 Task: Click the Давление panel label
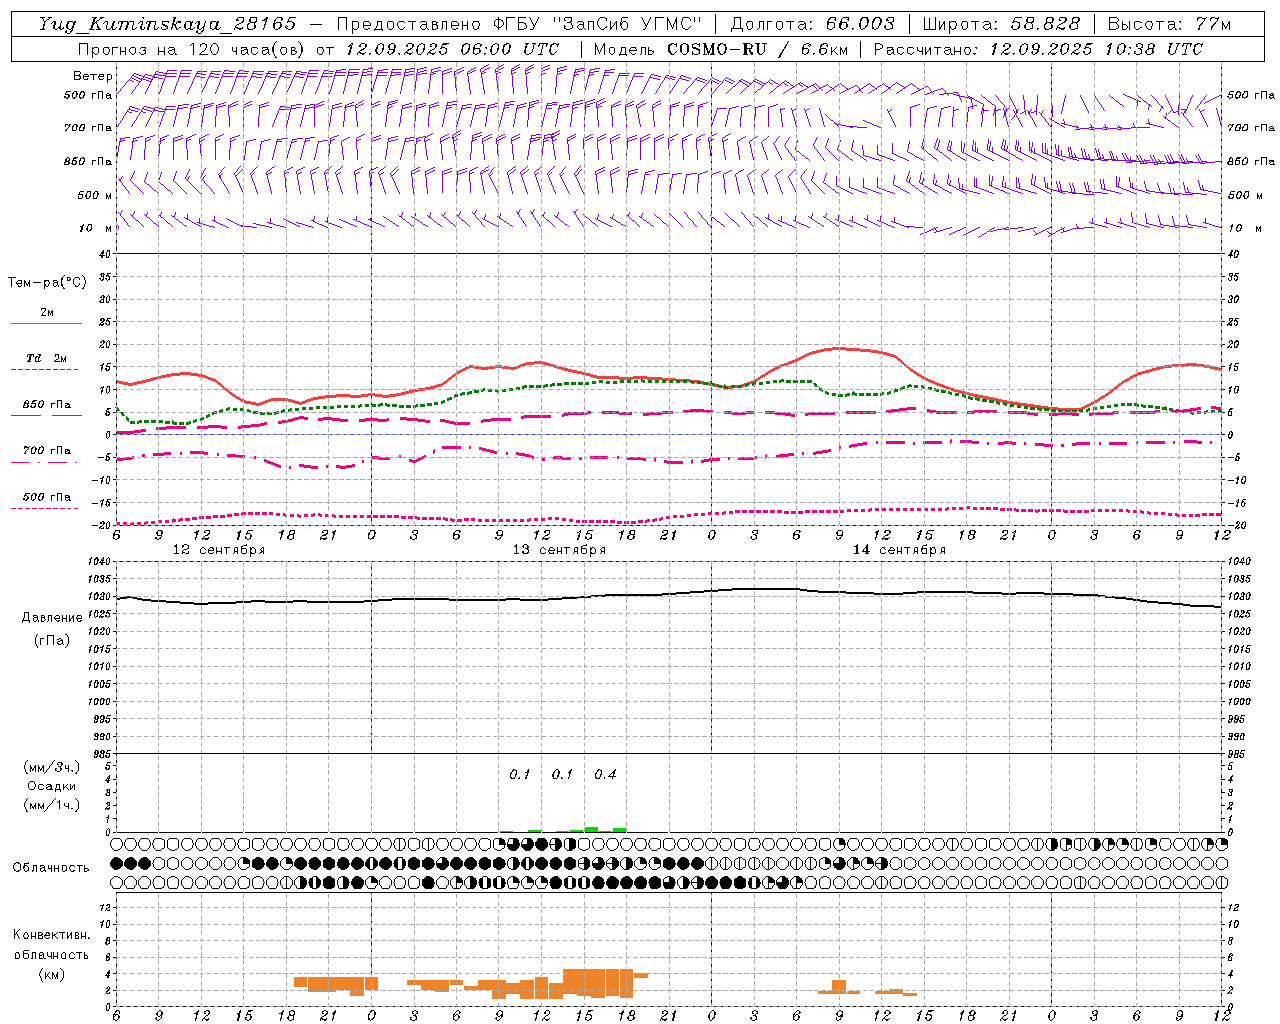[x=51, y=618]
